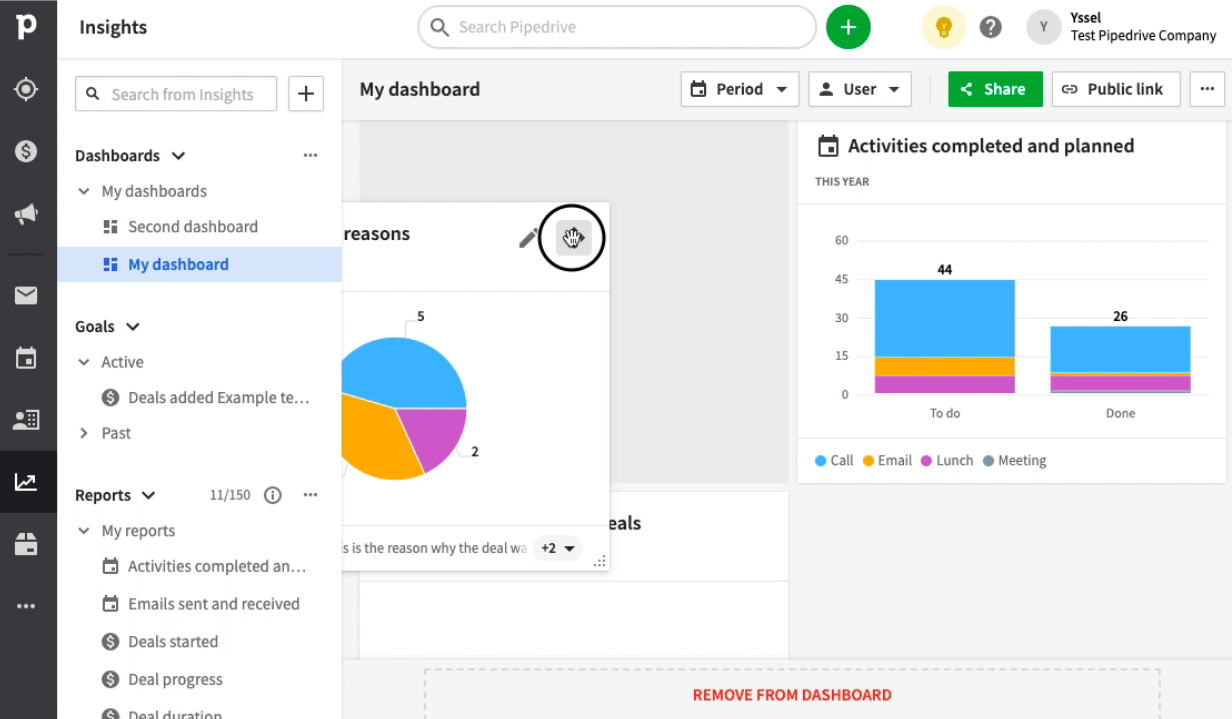Toggle Email legend item

click(x=887, y=461)
